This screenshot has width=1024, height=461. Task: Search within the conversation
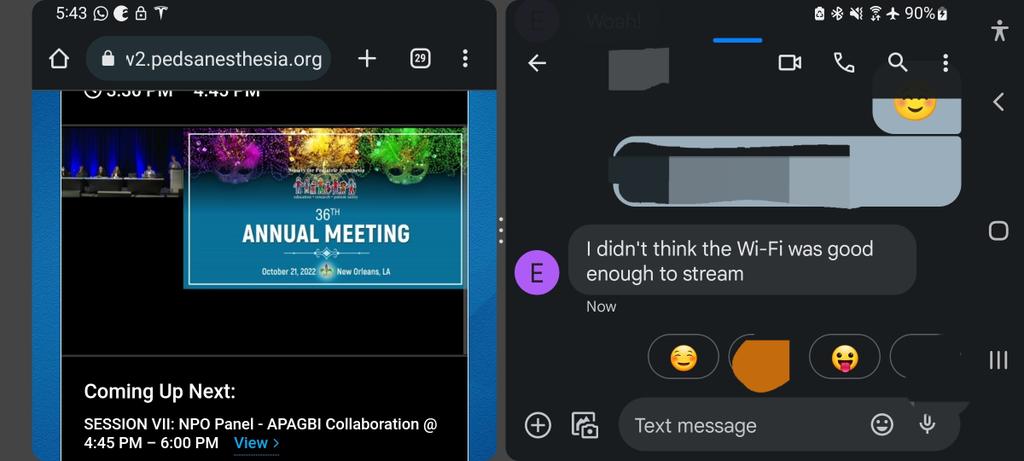click(x=898, y=63)
